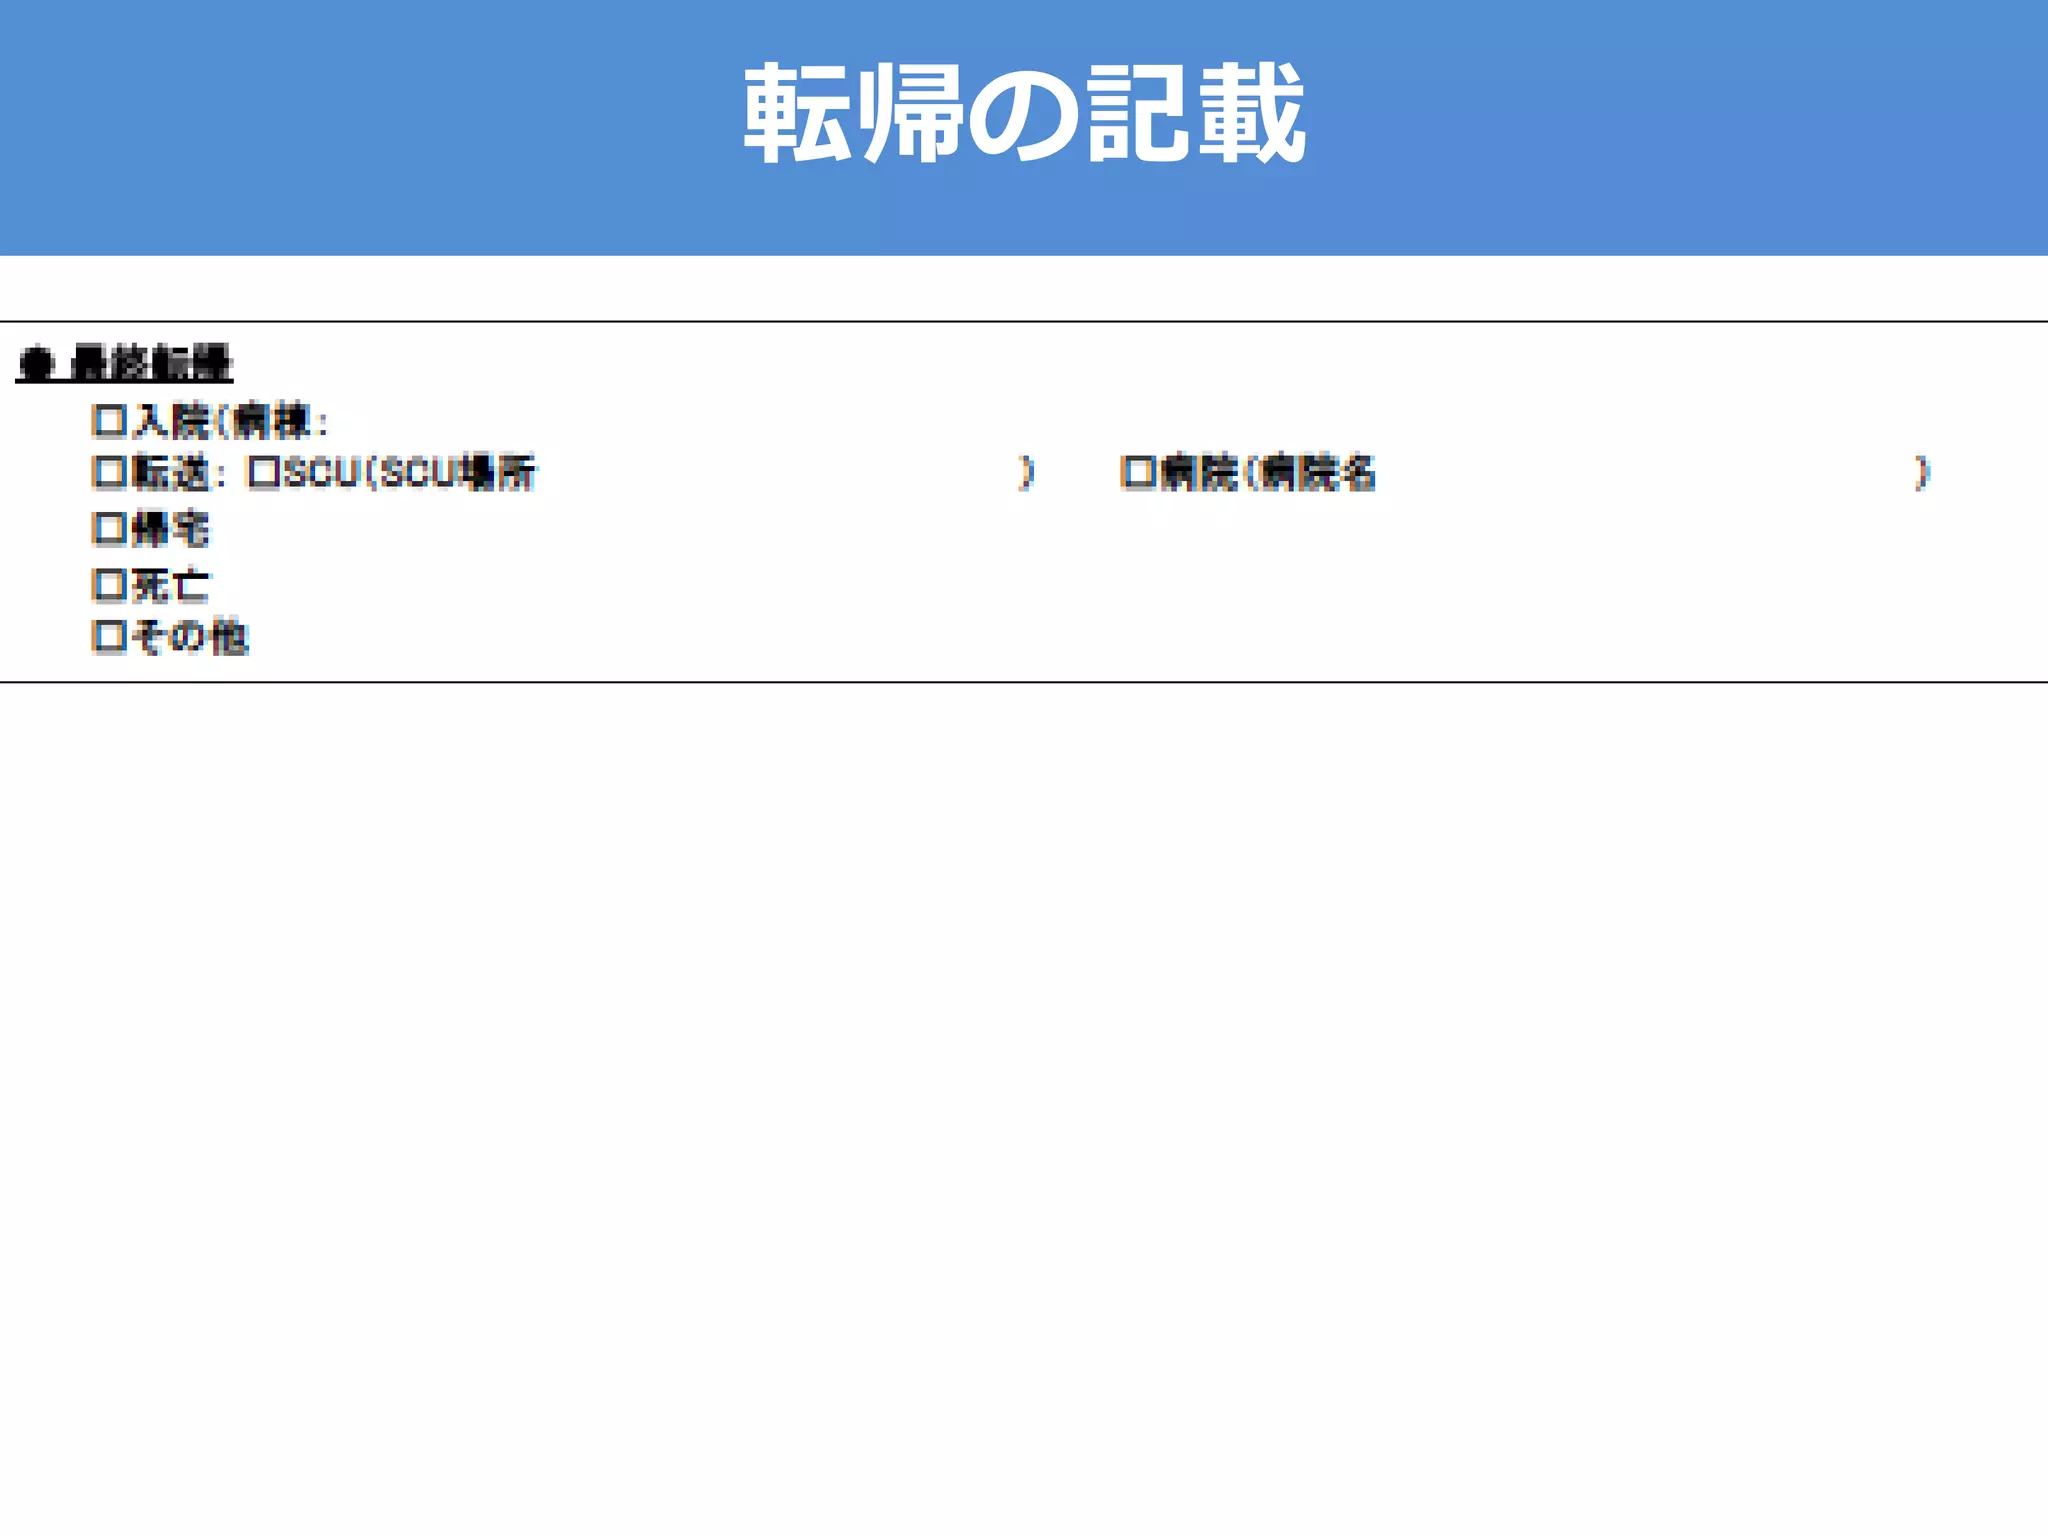Viewport: 2048px width, 1536px height.
Task: Click the underlined 最終転帰 heading
Action: [x=151, y=362]
